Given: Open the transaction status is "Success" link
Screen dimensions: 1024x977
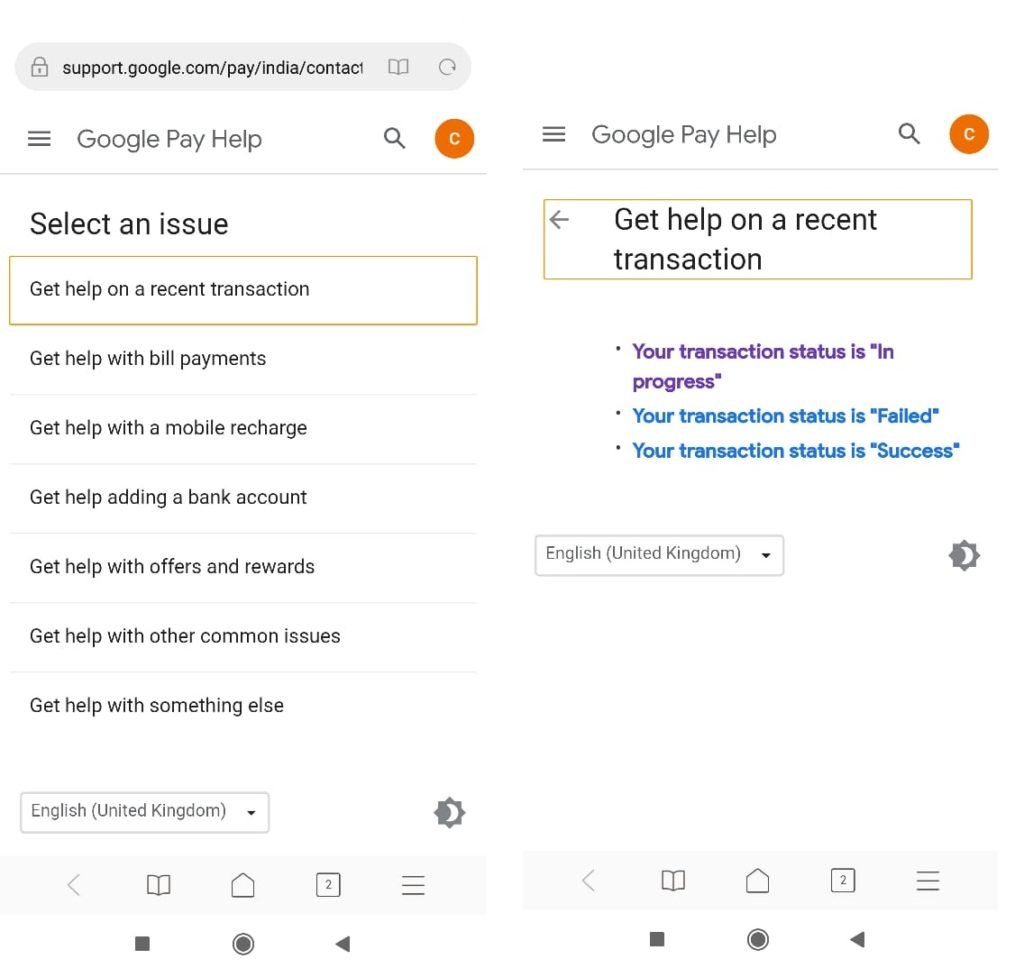Looking at the screenshot, I should tap(795, 451).
